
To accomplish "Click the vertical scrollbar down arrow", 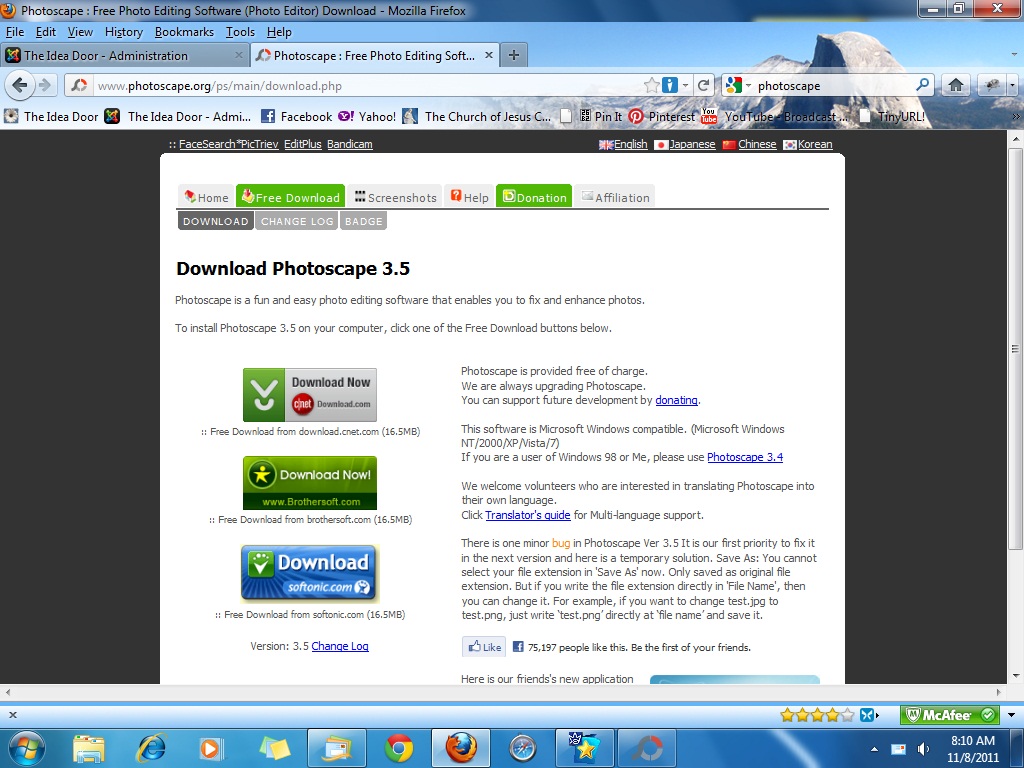I will (x=1016, y=676).
